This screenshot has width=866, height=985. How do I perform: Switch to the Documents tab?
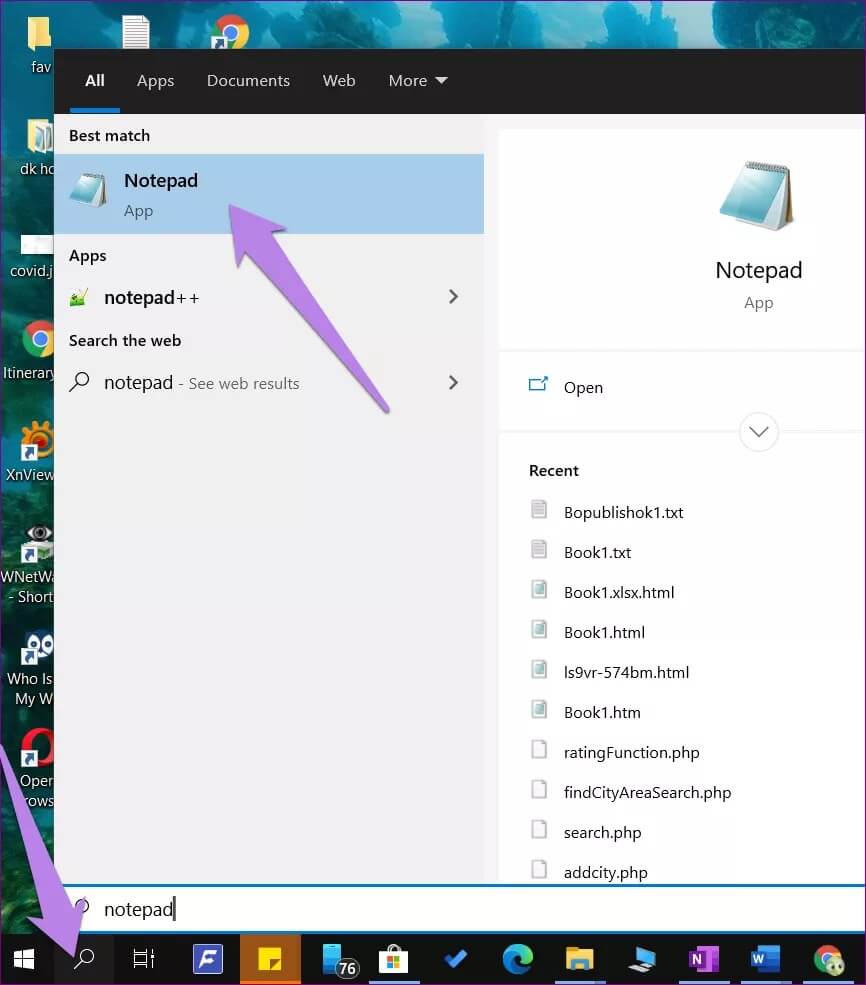pyautogui.click(x=248, y=80)
